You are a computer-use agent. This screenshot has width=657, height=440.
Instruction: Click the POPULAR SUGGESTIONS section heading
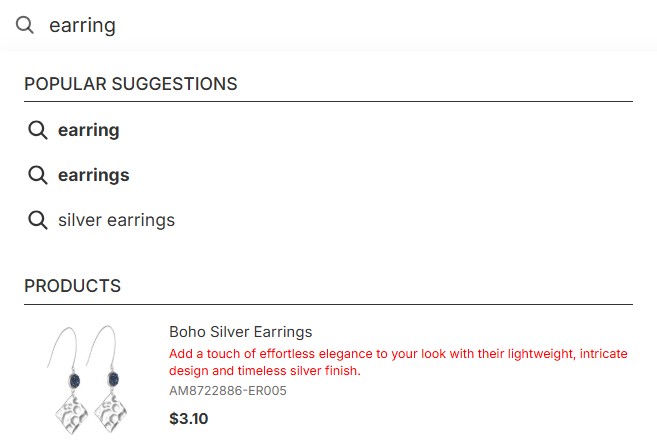[x=130, y=84]
